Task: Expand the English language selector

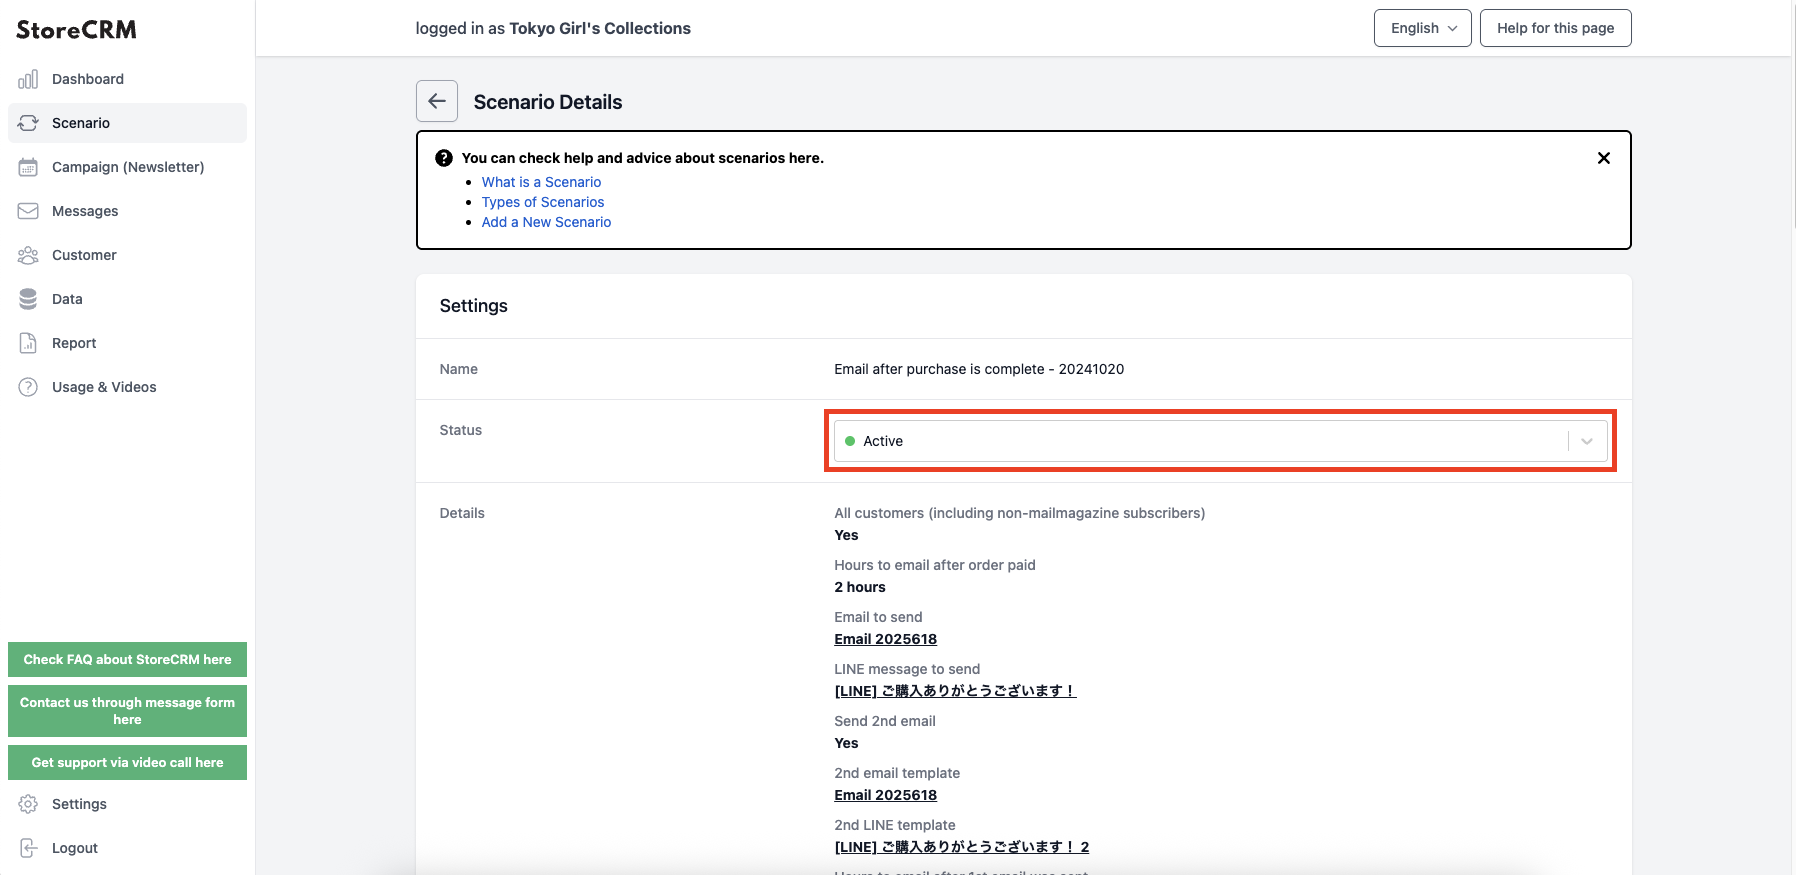Action: [x=1423, y=28]
